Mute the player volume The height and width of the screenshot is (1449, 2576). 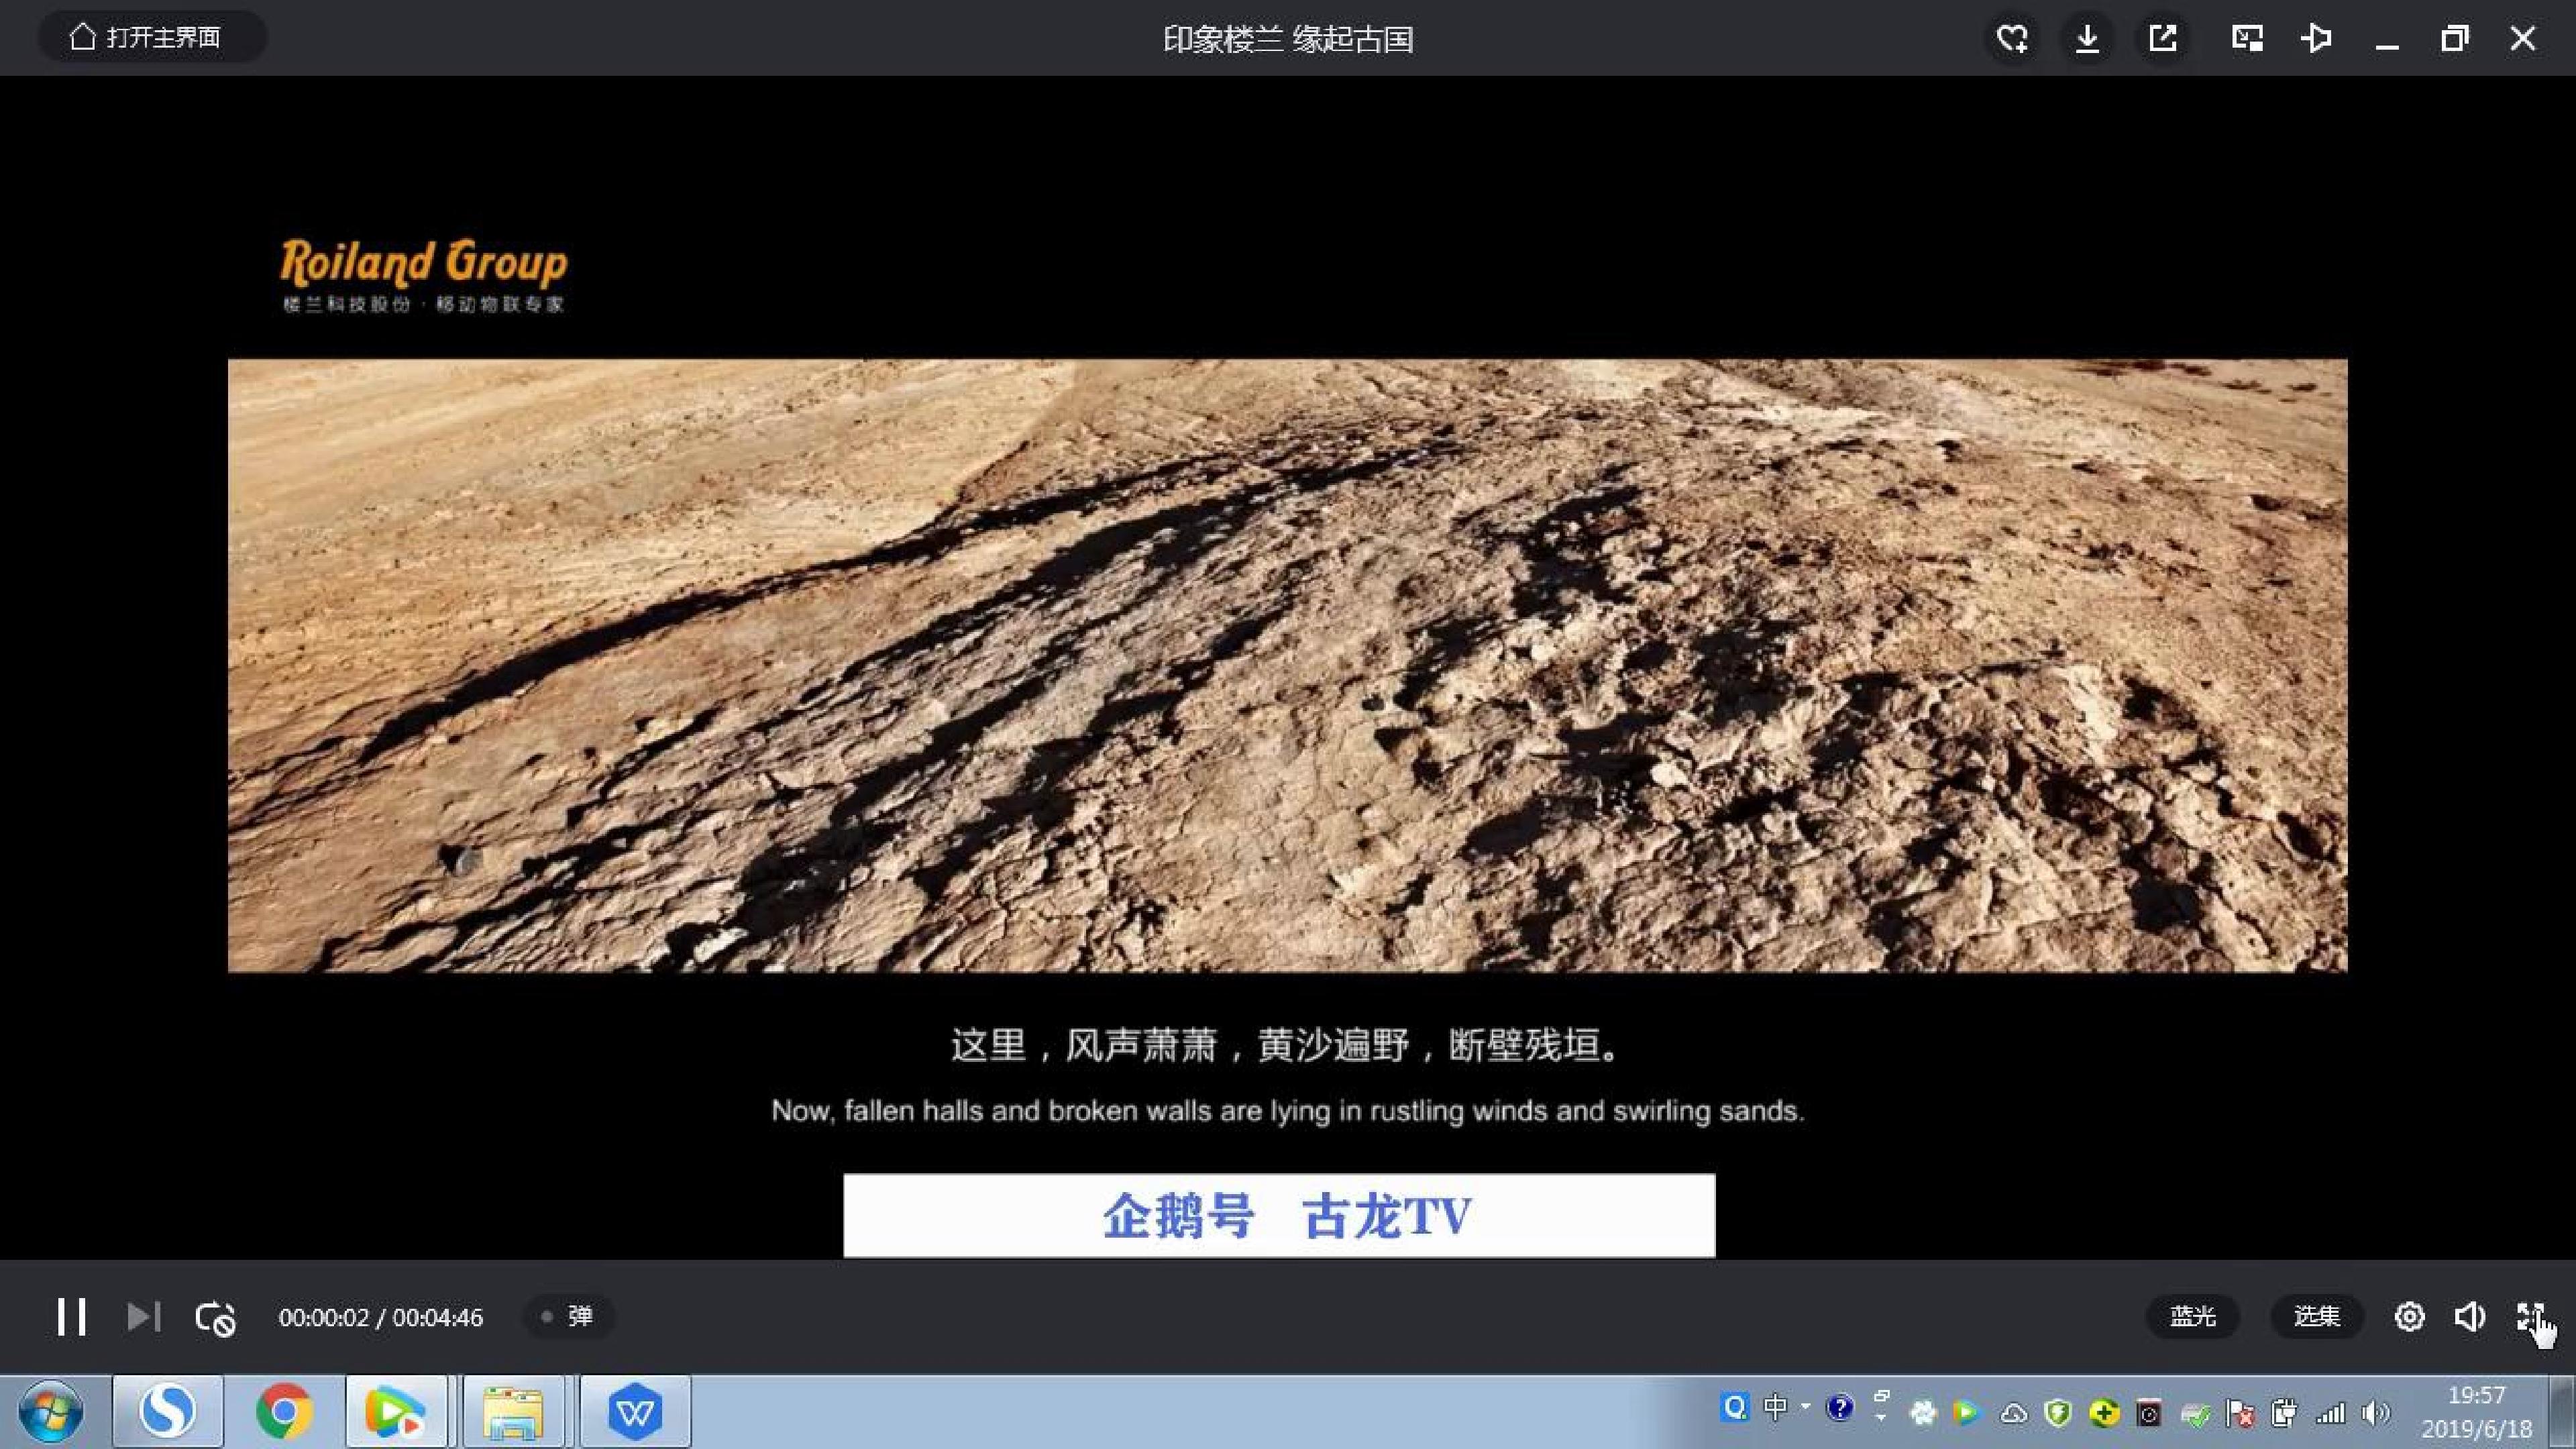tap(2469, 1317)
